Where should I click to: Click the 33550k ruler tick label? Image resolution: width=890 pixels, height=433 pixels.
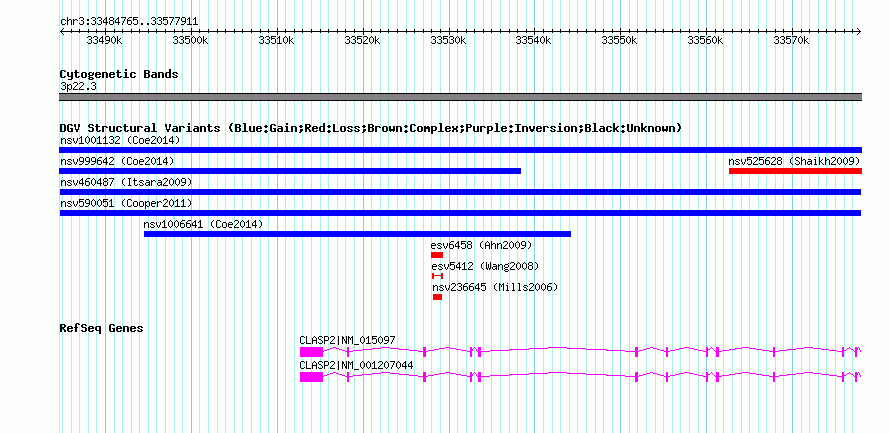[x=620, y=40]
